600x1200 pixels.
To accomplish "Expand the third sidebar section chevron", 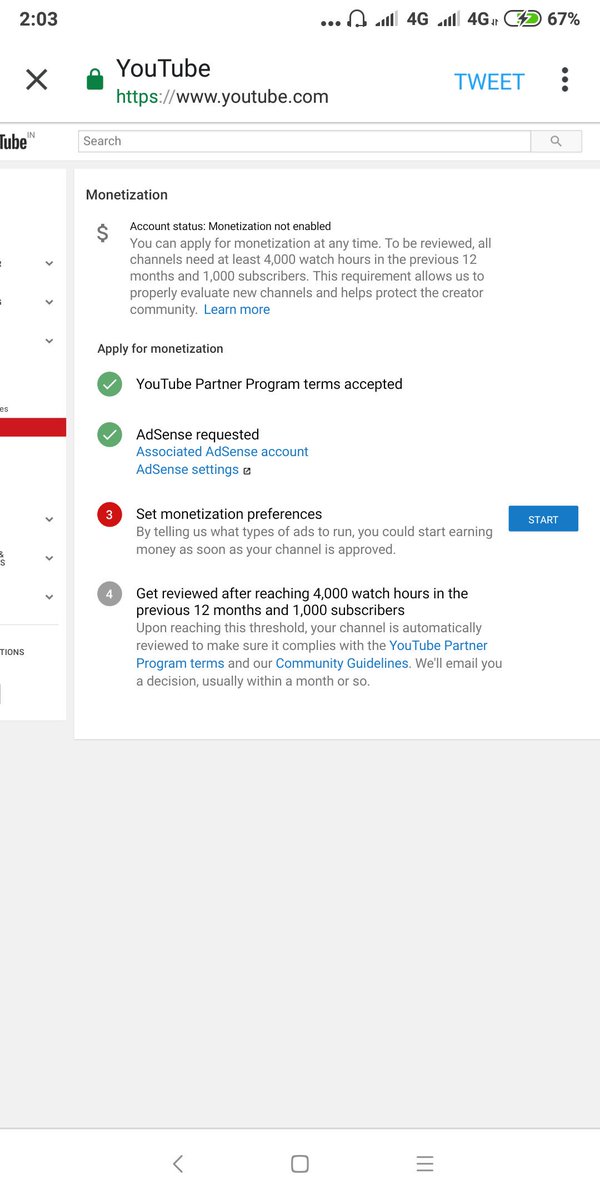I will click(49, 341).
